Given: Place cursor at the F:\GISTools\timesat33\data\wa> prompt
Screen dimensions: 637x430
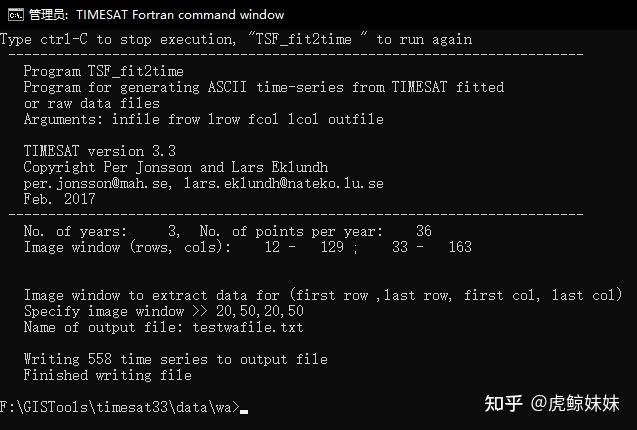Looking at the screenshot, I should (x=120, y=407).
